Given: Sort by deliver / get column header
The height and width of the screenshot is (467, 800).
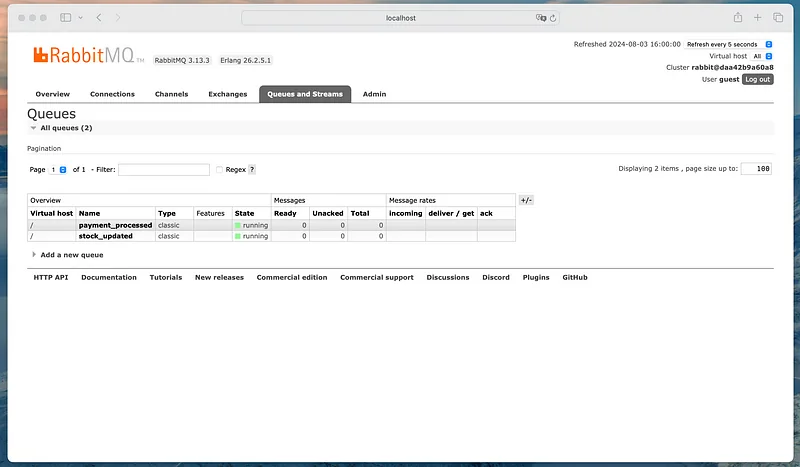Looking at the screenshot, I should [x=451, y=213].
